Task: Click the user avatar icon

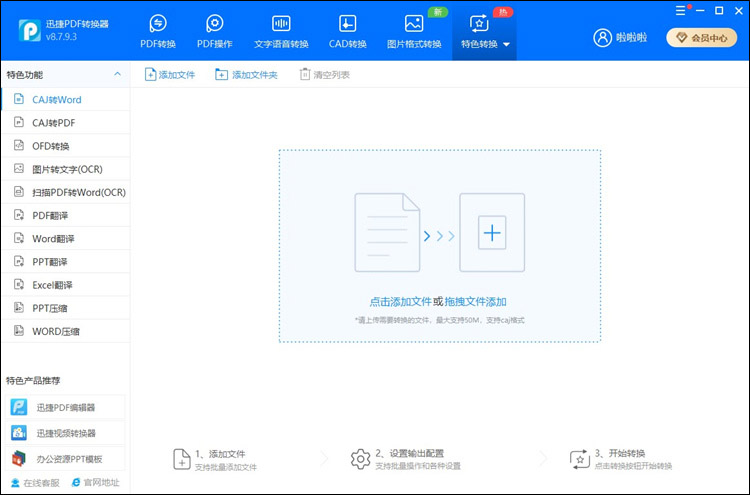Action: [603, 37]
